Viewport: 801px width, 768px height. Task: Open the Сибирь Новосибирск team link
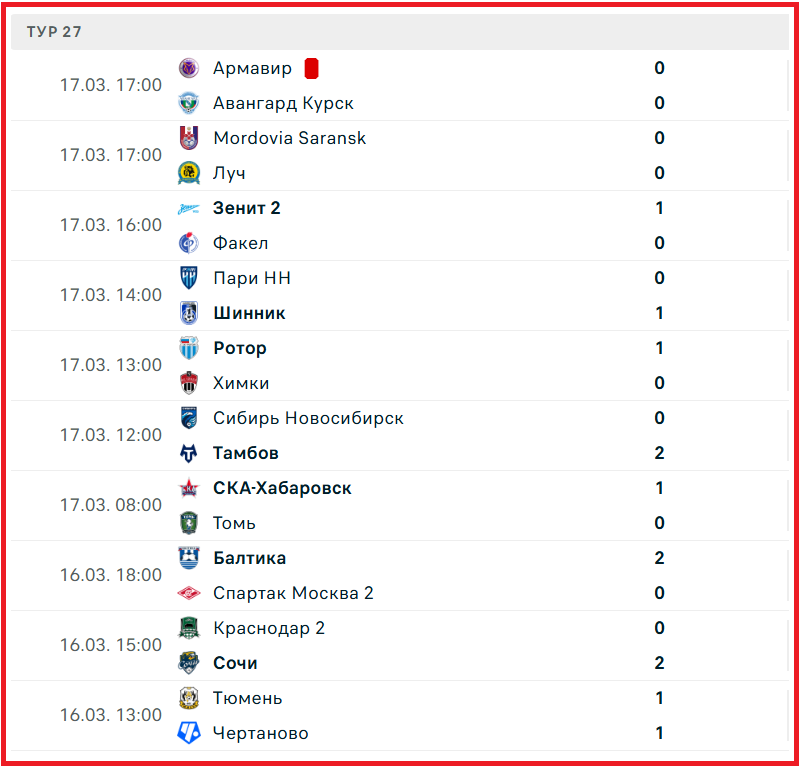308,418
